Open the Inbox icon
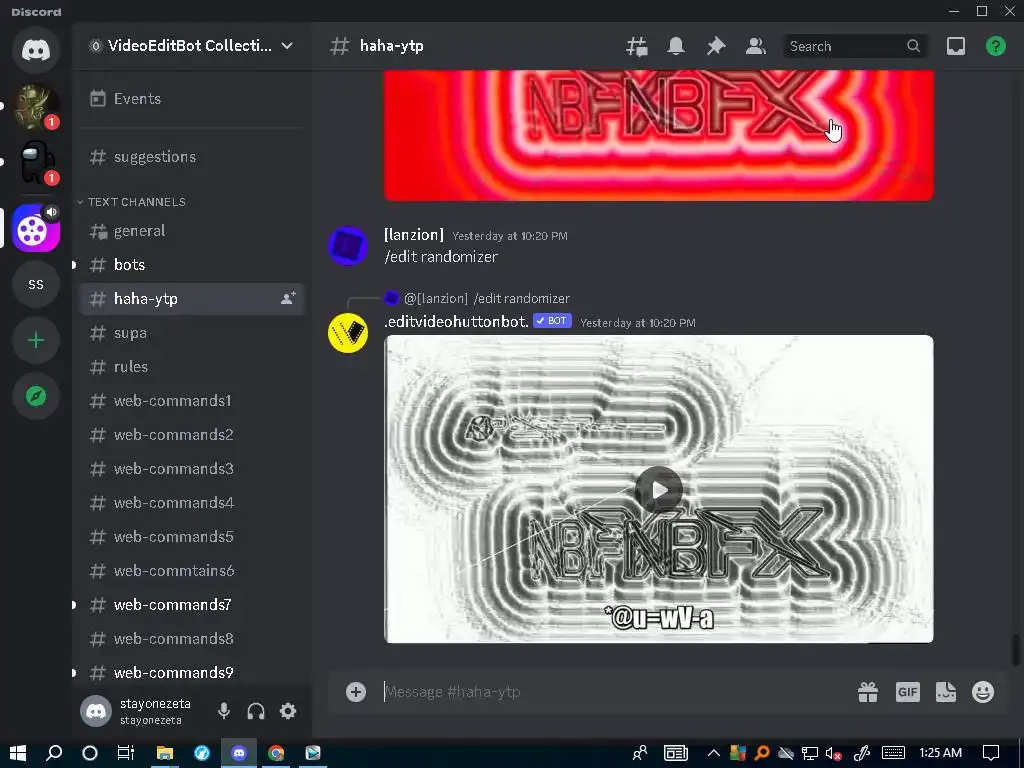 (x=956, y=46)
